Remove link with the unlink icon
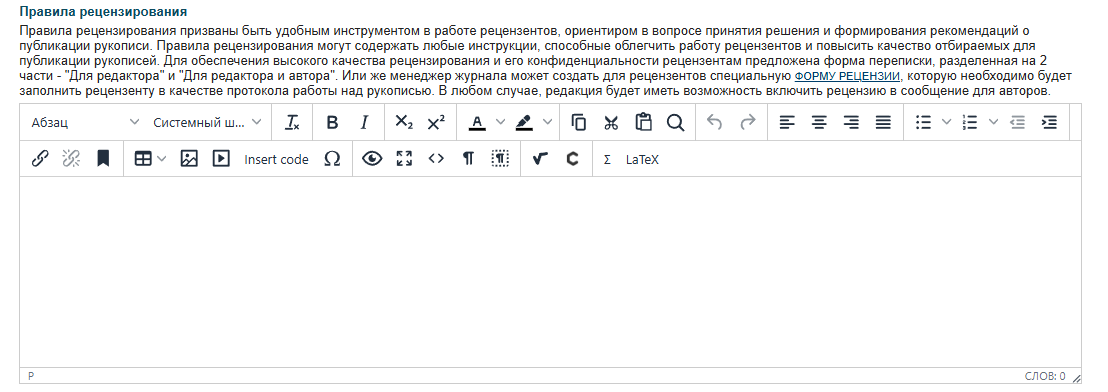 tap(71, 160)
